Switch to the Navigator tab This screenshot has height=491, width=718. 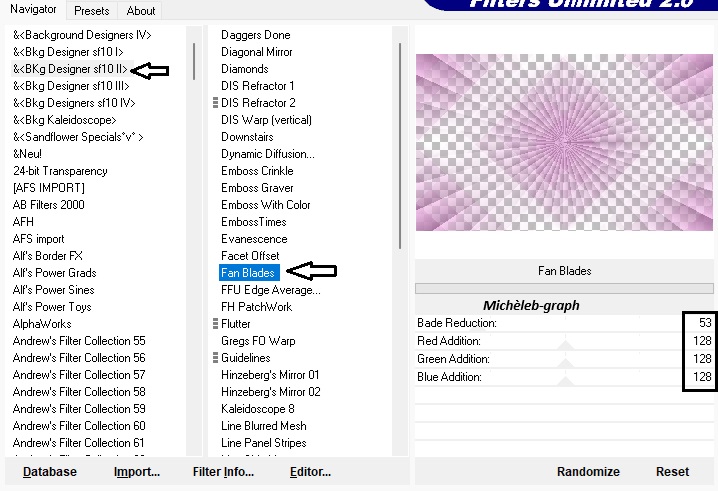click(x=33, y=9)
